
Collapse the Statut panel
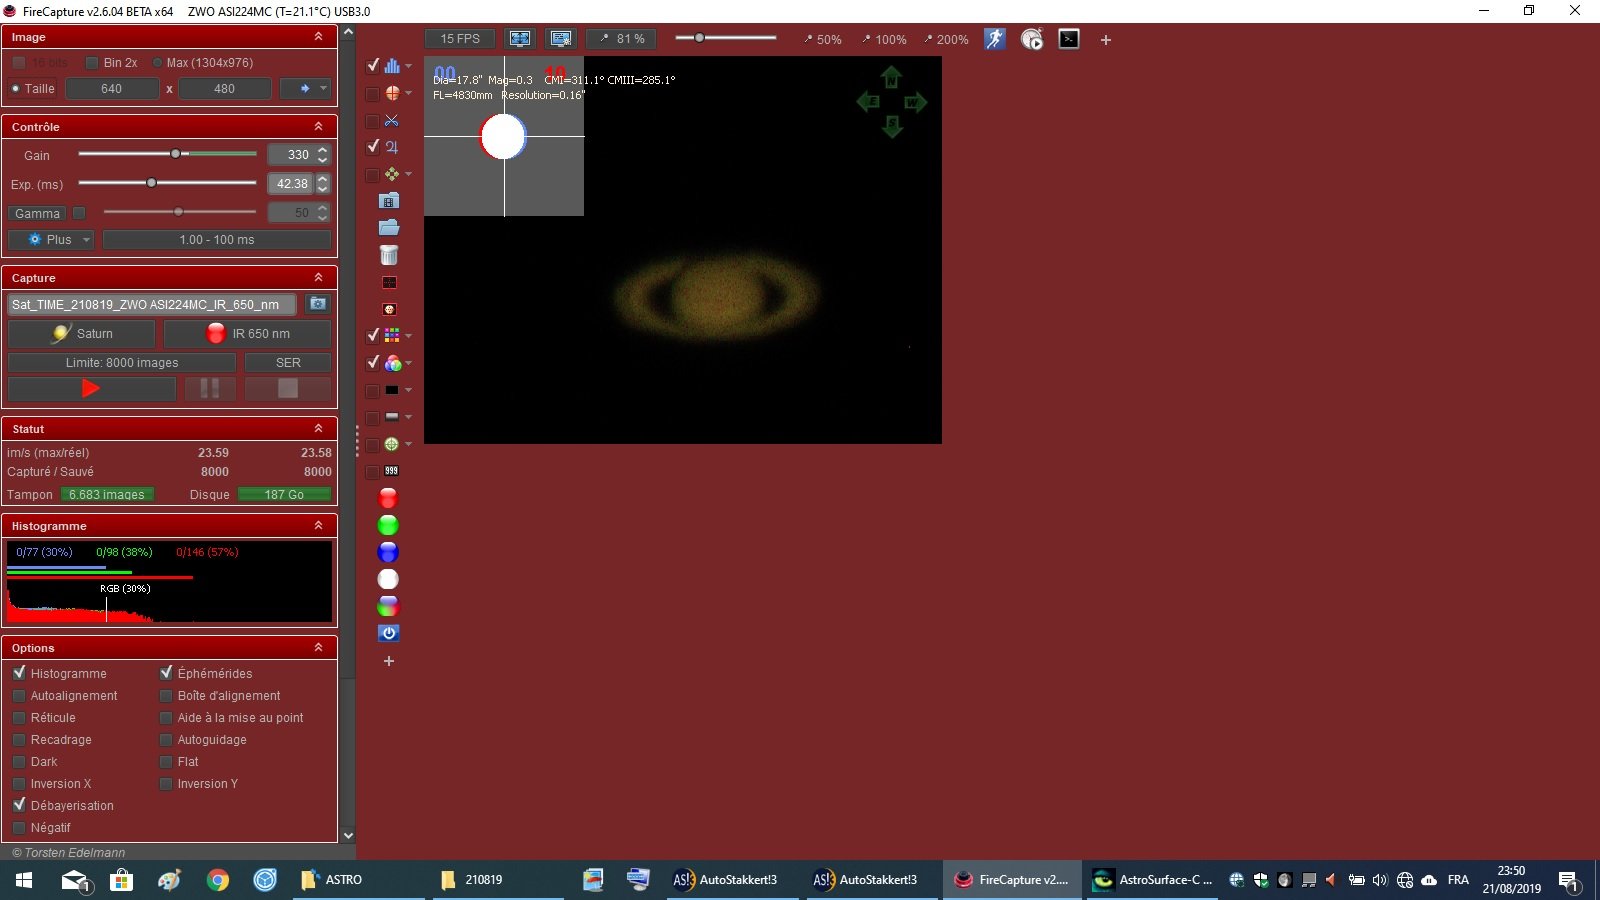(318, 428)
